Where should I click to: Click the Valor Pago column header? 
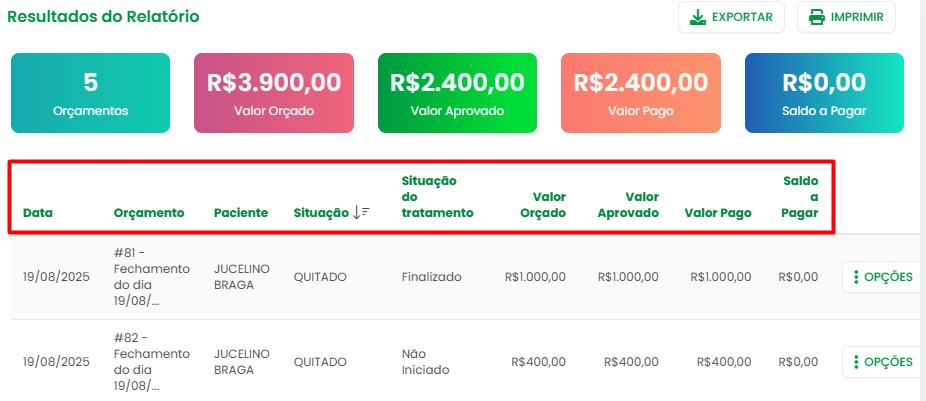tap(718, 212)
